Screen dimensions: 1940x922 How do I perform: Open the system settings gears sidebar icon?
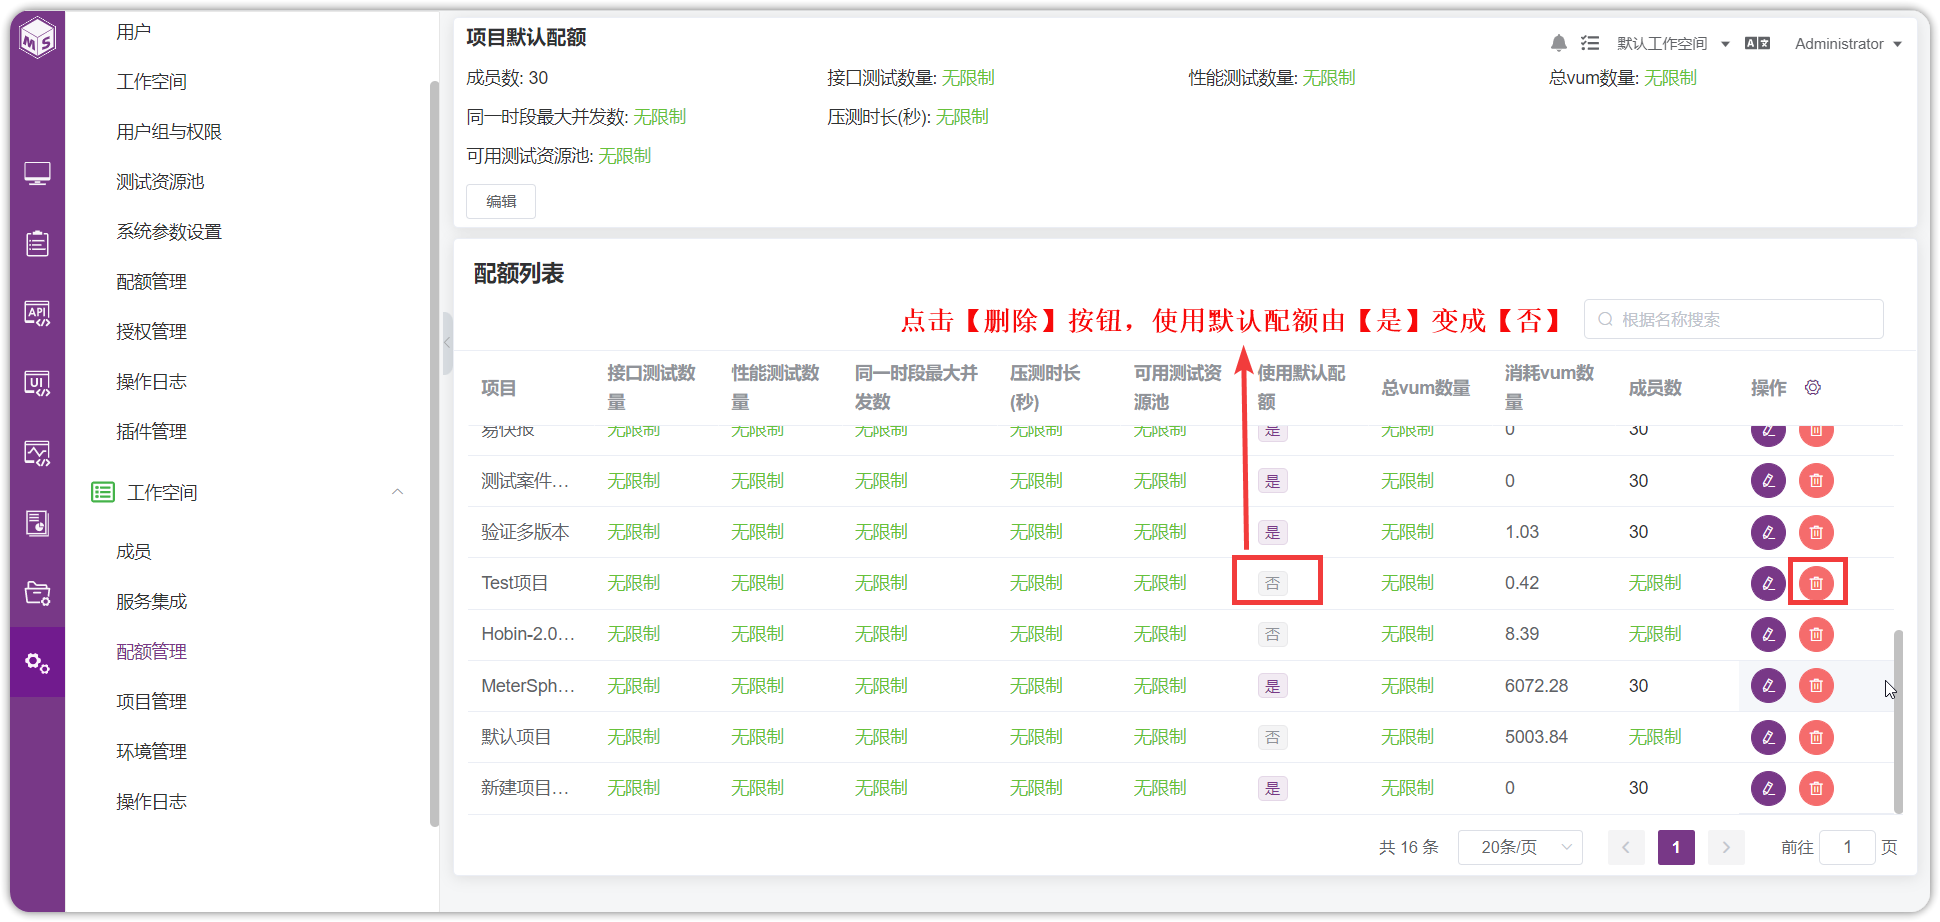[x=37, y=662]
